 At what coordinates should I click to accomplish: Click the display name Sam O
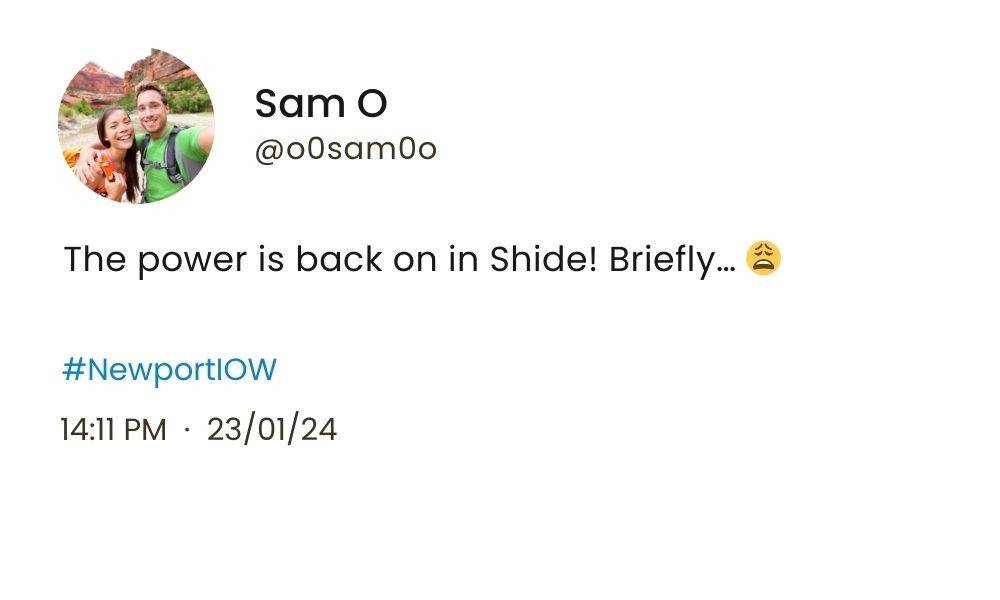(x=320, y=103)
